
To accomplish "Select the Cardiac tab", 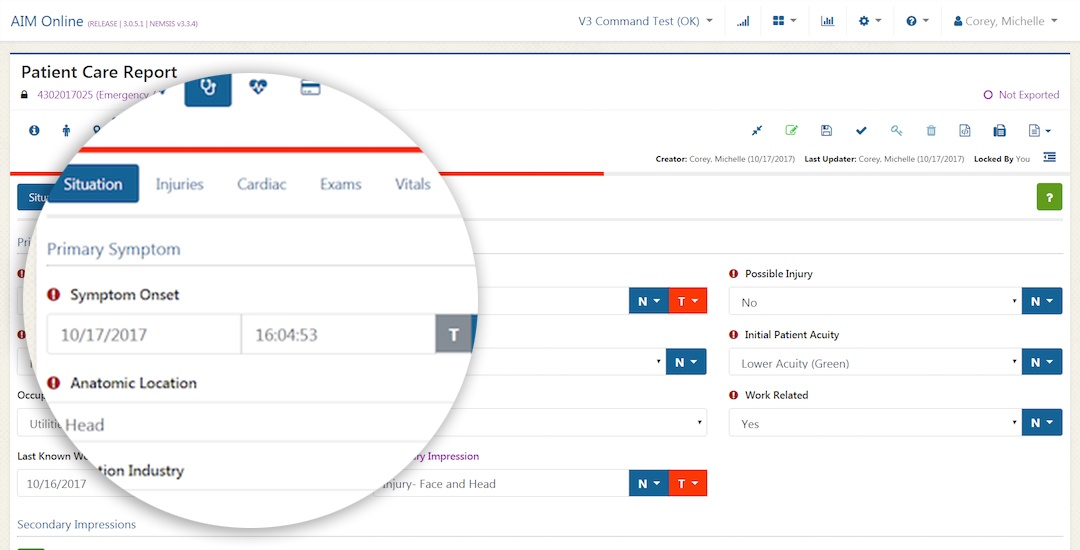I will pyautogui.click(x=262, y=184).
